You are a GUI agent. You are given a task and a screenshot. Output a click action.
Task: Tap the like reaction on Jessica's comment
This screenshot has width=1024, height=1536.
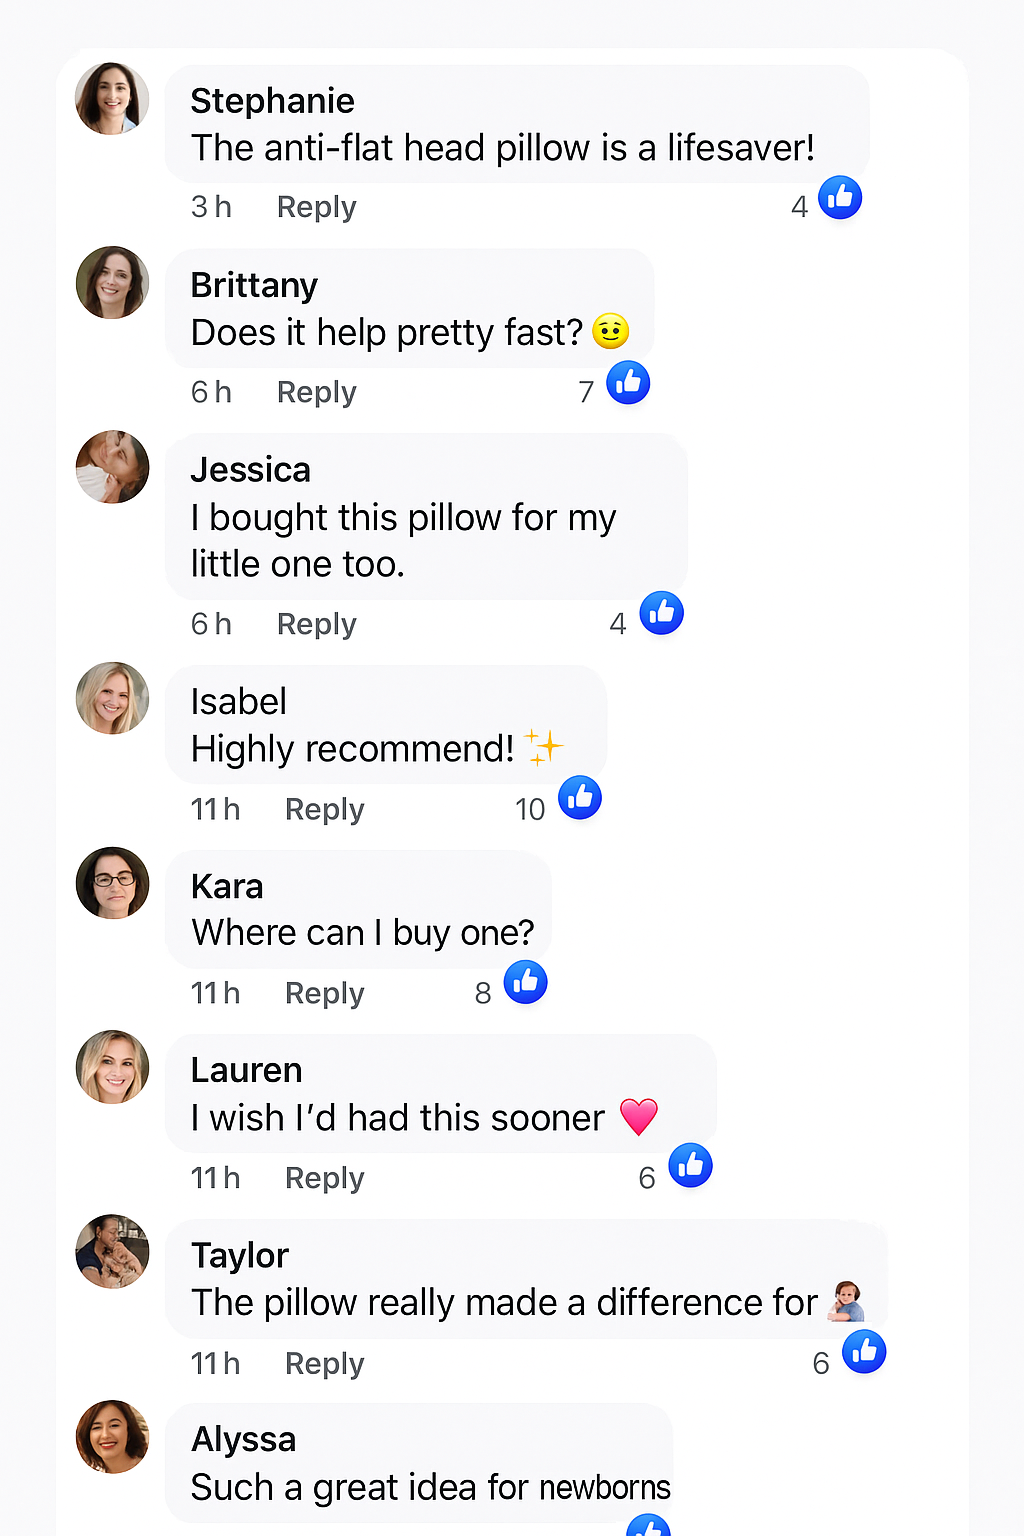click(x=662, y=613)
